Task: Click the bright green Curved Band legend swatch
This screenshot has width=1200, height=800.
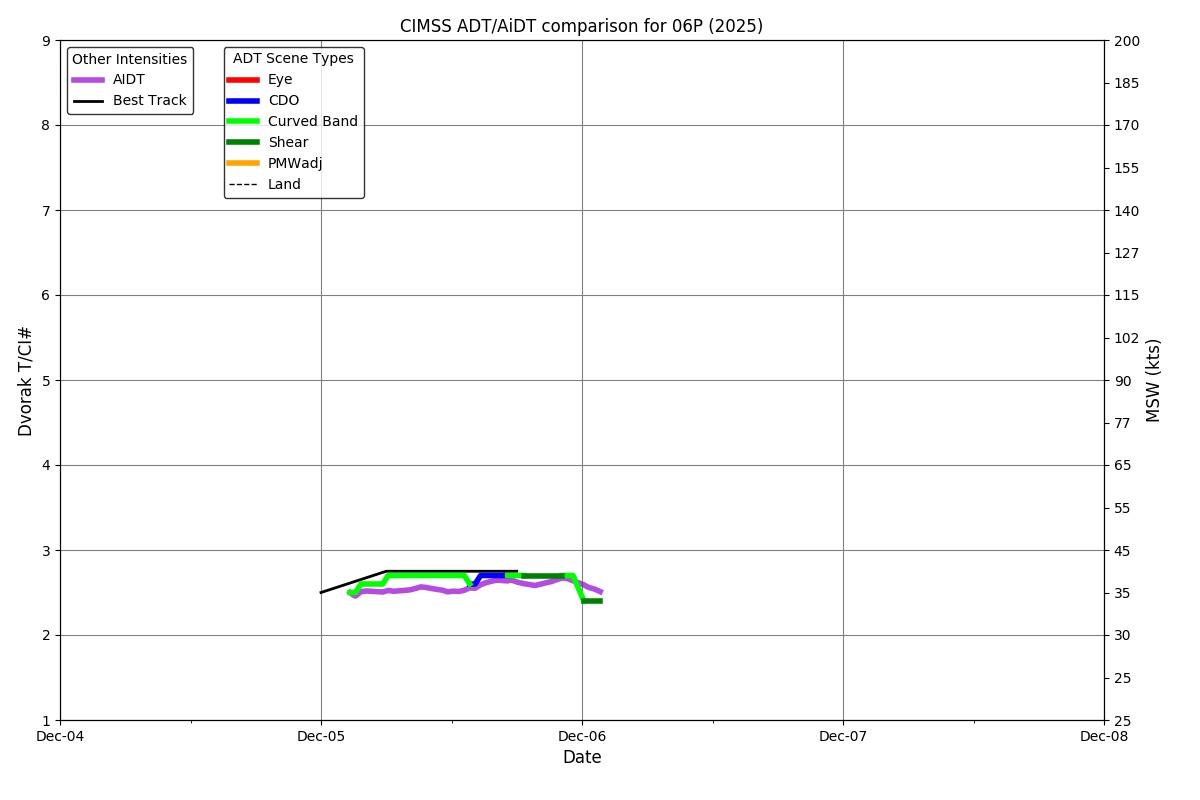Action: (243, 122)
